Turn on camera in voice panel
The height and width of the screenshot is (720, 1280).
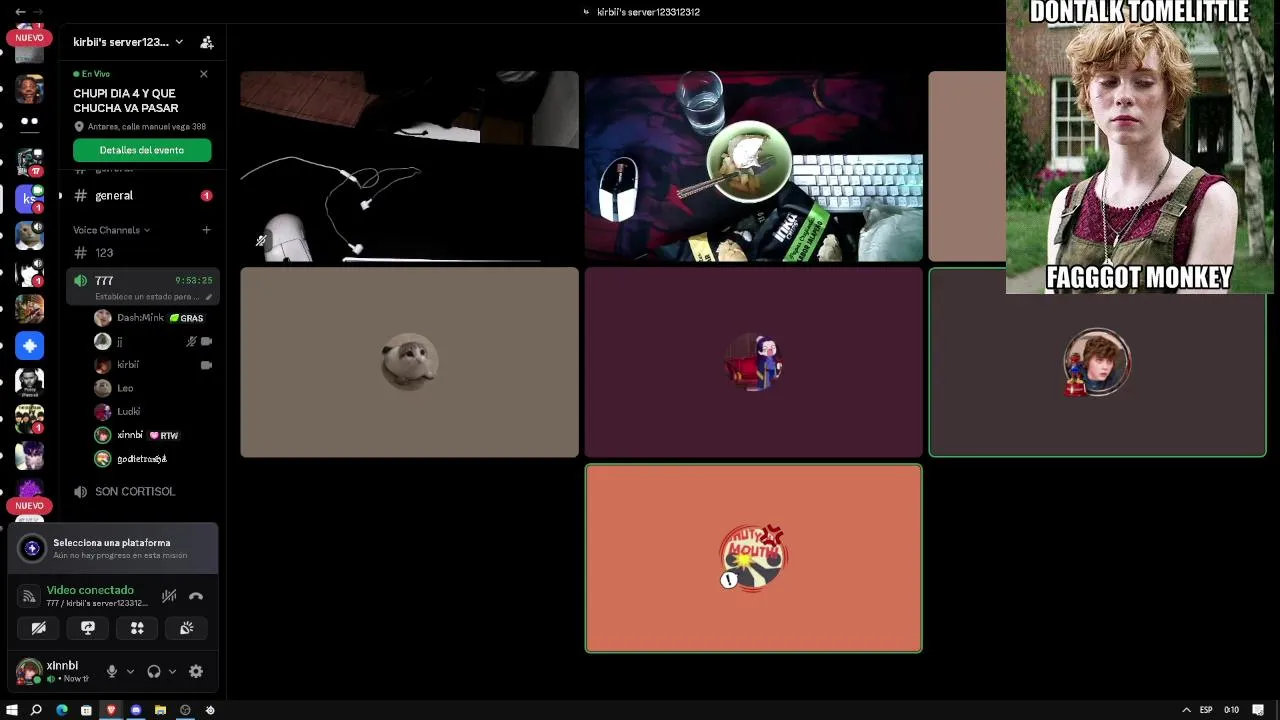(x=38, y=628)
